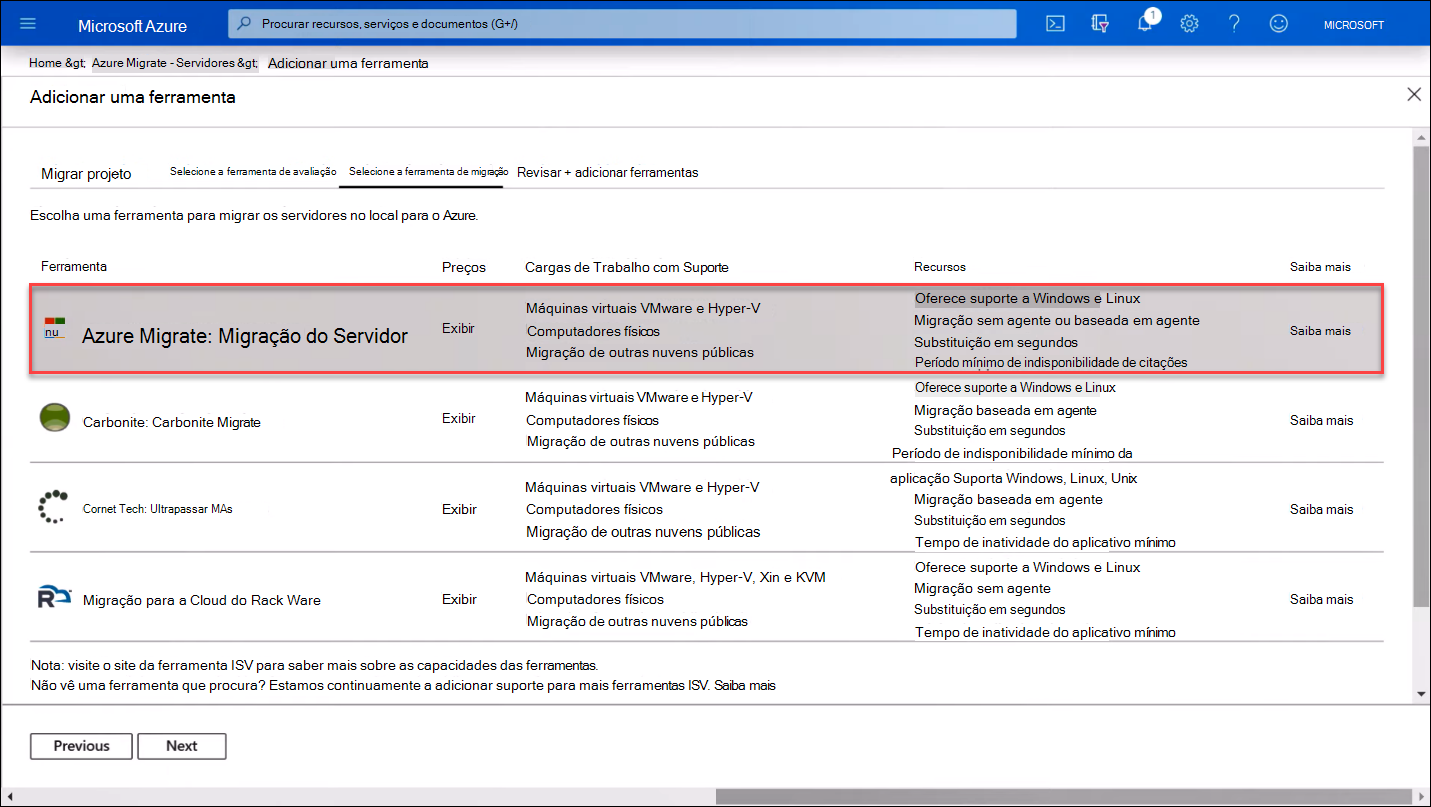Close the Adicionar uma ferramenta panel
This screenshot has width=1431, height=807.
pyautogui.click(x=1414, y=94)
